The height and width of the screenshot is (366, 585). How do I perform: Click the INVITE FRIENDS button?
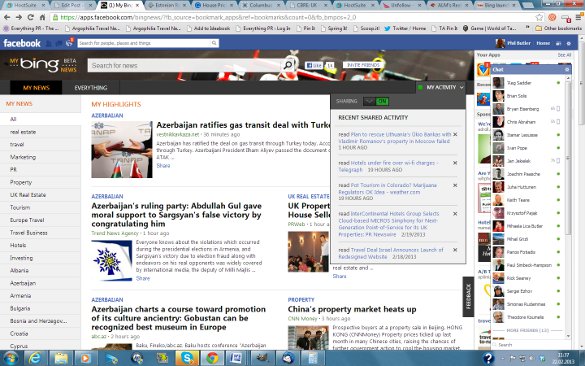[363, 65]
